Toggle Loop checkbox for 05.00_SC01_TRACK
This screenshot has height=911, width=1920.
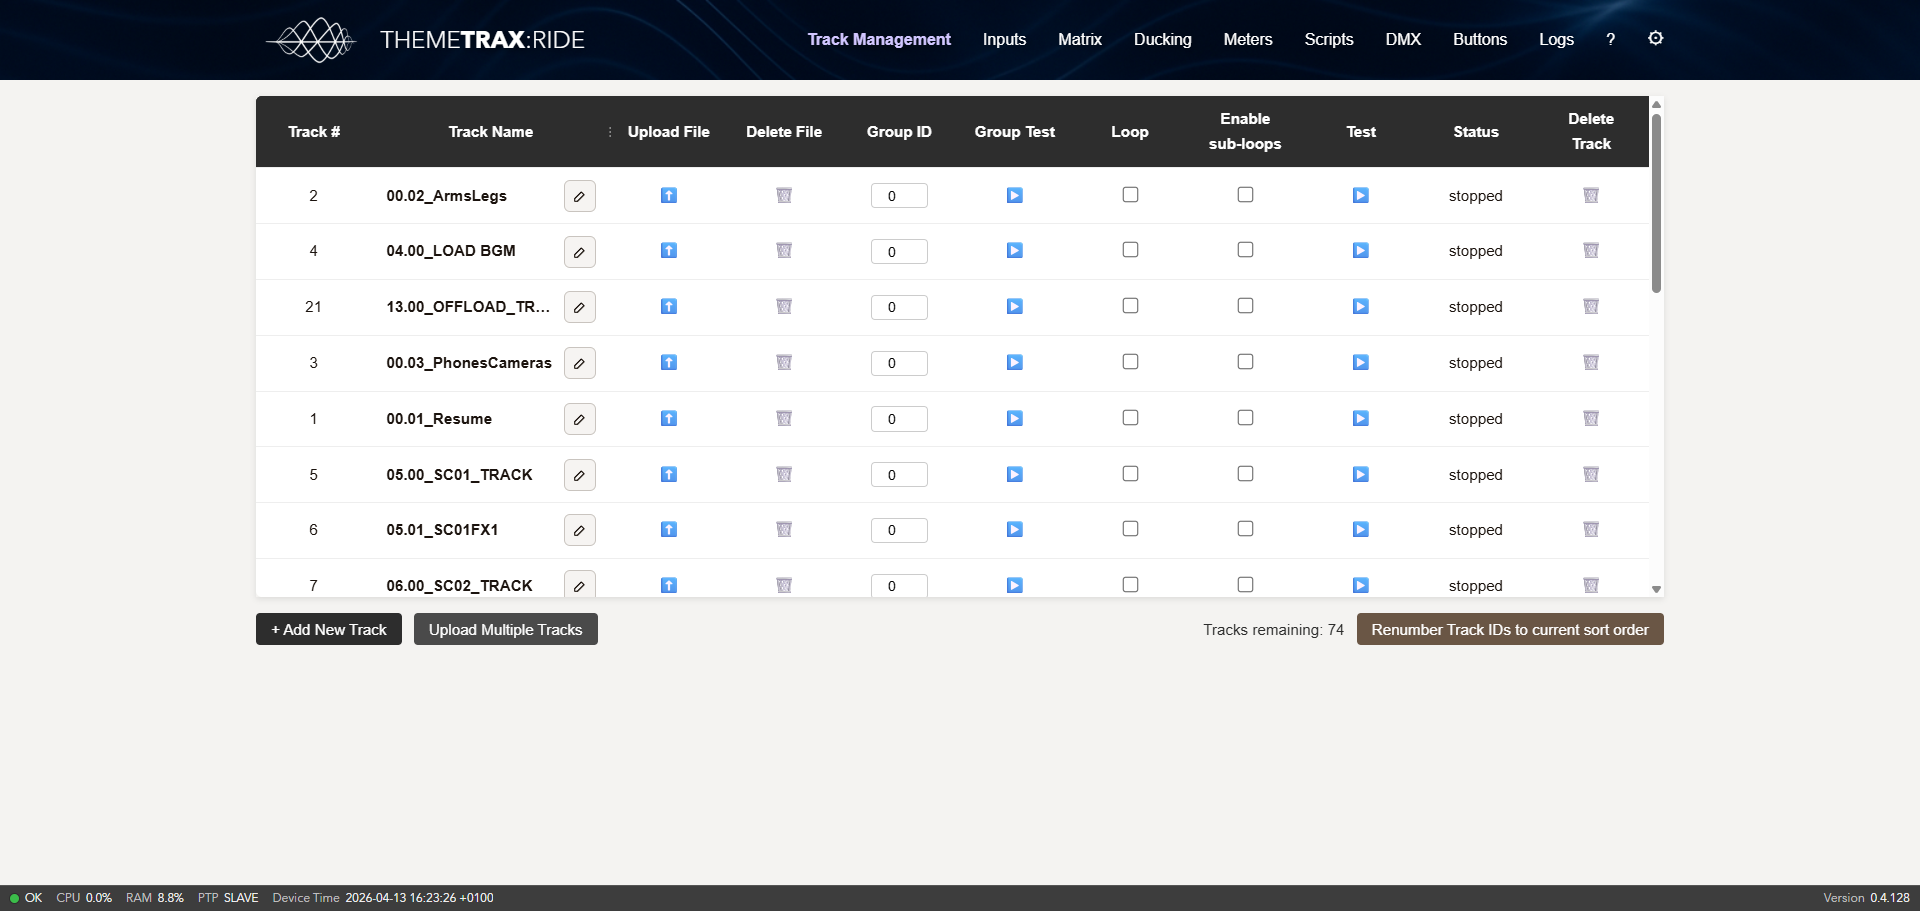[1130, 474]
